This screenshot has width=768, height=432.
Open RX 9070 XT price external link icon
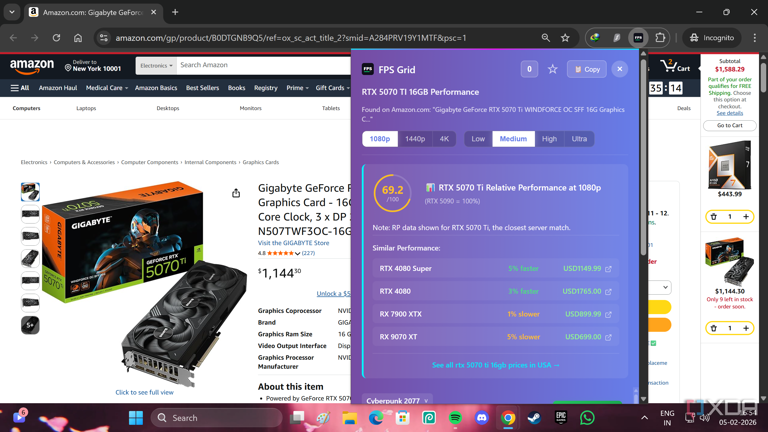coord(608,337)
